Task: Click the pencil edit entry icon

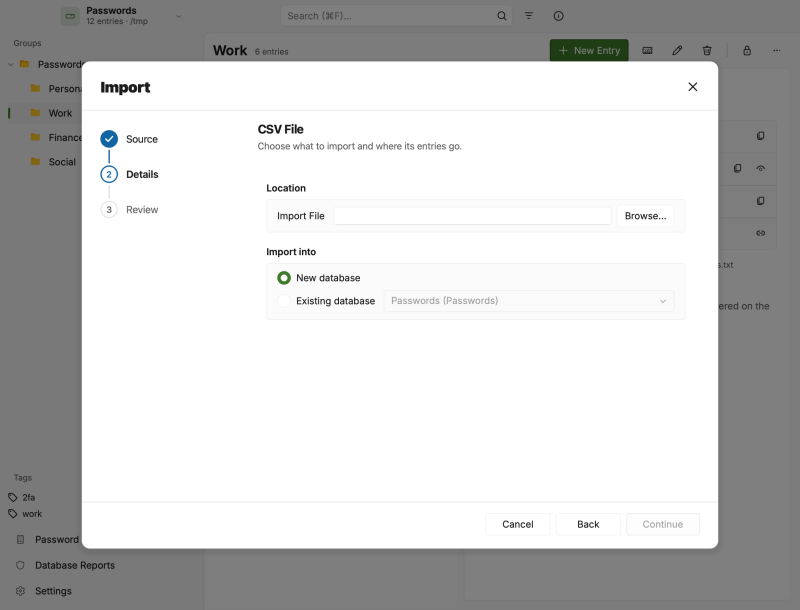Action: (677, 50)
